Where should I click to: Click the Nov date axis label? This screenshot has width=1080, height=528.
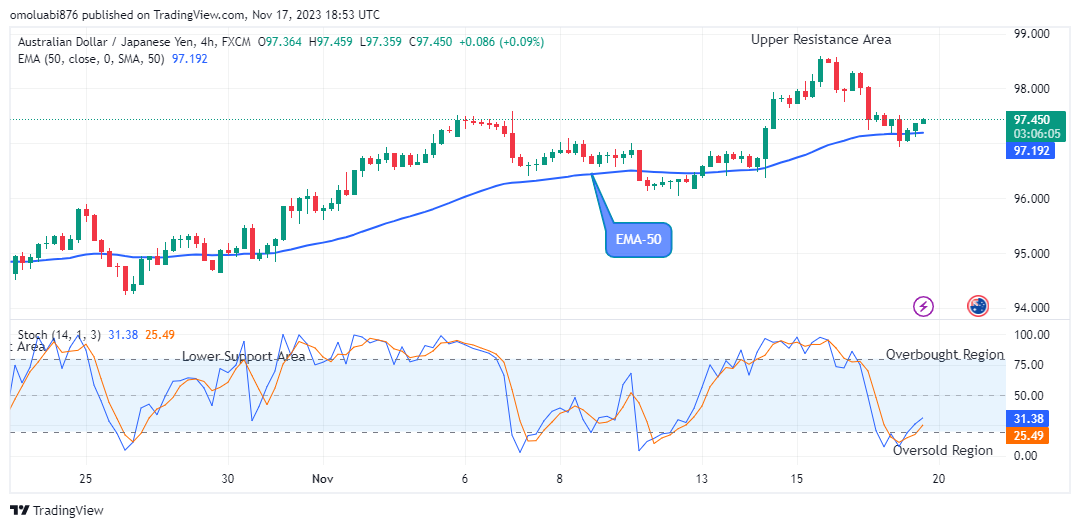point(323,478)
